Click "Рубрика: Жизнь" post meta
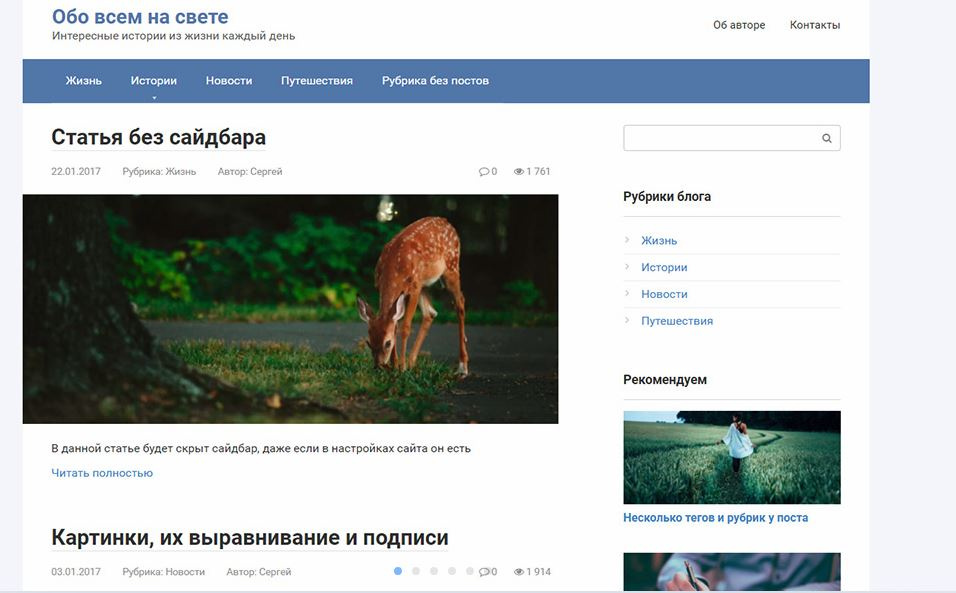This screenshot has width=956, height=593. (159, 172)
